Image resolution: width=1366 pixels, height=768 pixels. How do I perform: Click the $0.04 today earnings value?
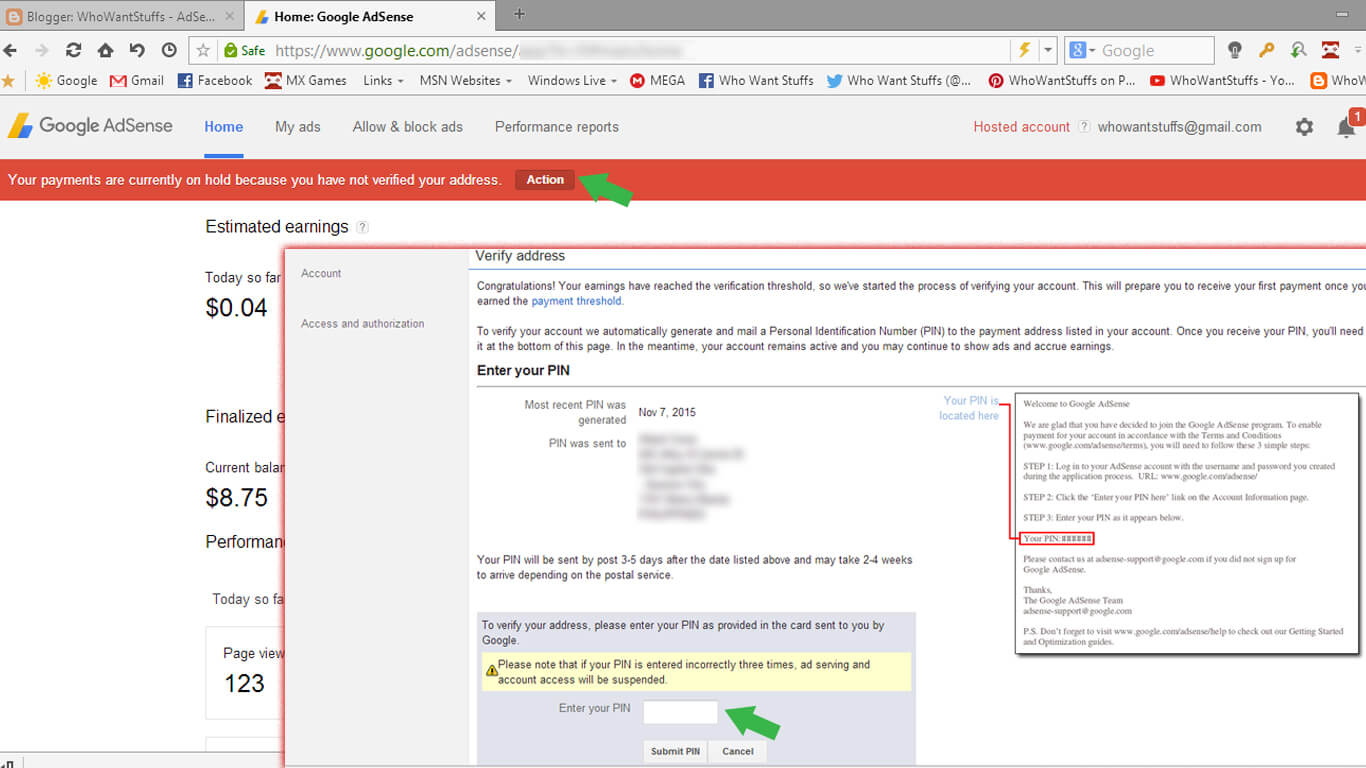coord(236,308)
